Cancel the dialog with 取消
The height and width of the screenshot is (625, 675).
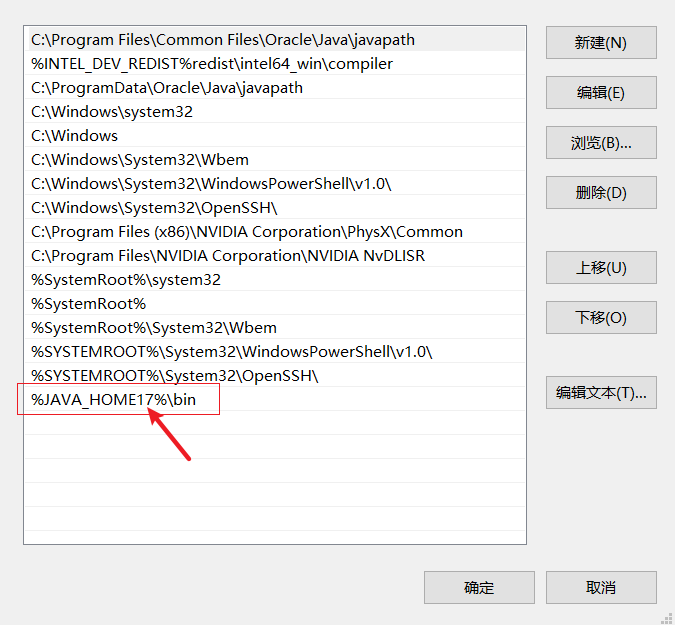click(601, 588)
